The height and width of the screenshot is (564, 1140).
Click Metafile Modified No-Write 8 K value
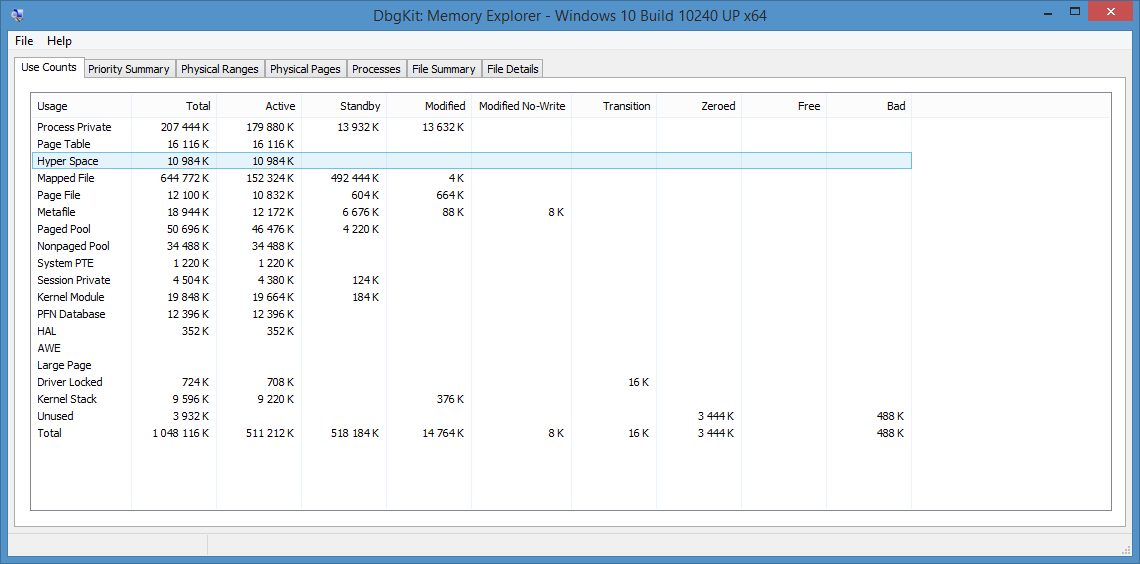(555, 212)
